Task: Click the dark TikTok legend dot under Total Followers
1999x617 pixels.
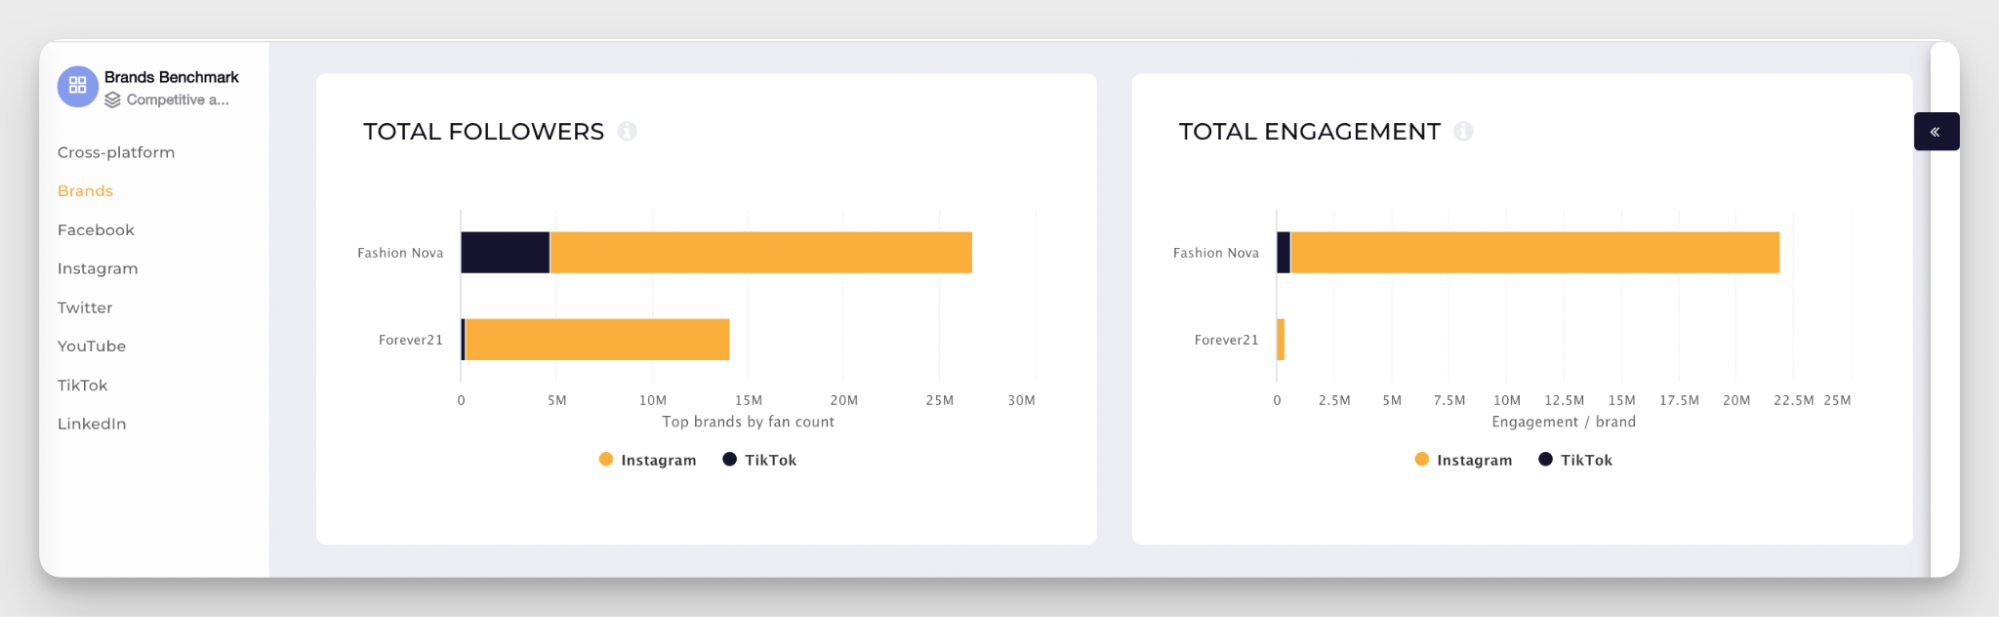Action: point(729,459)
